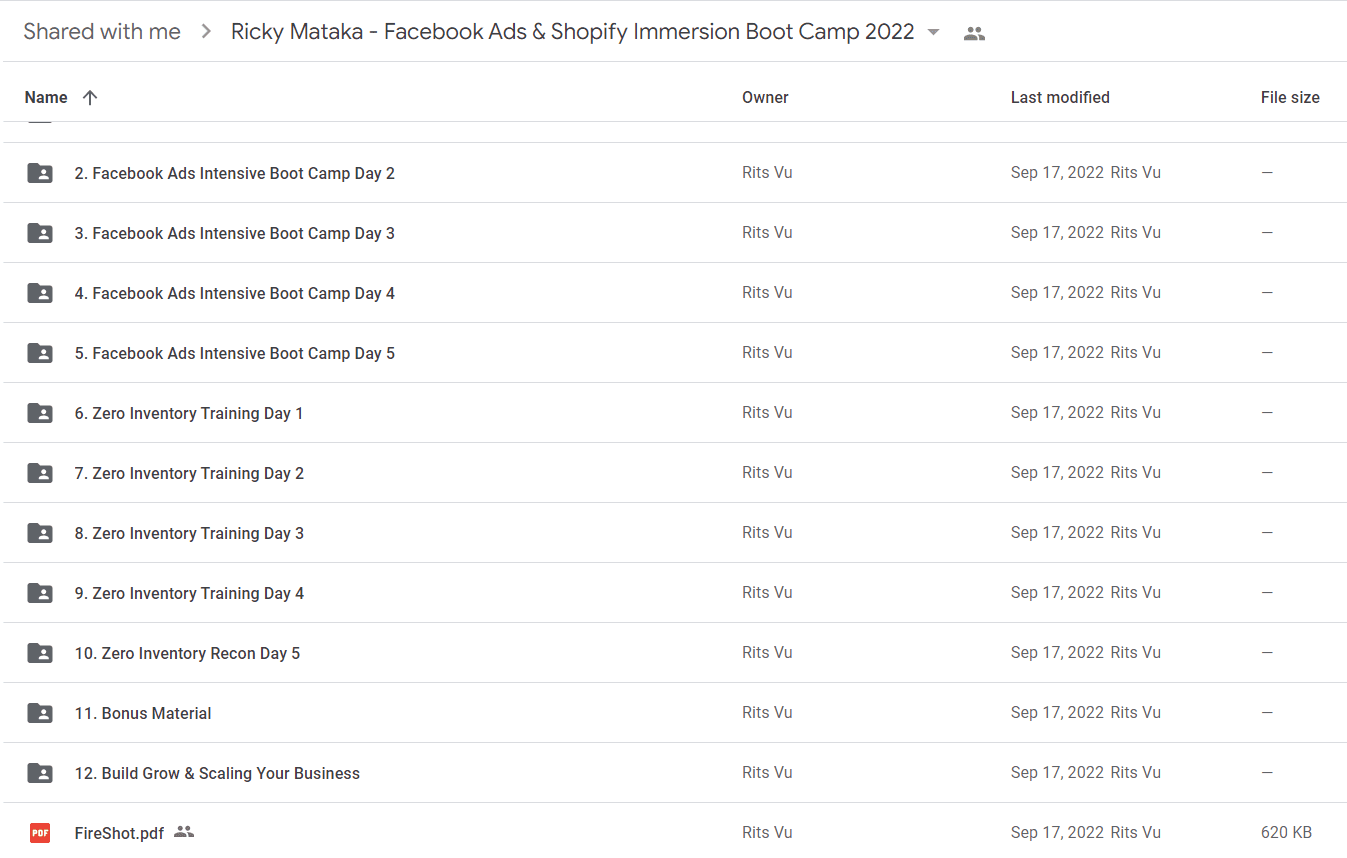
Task: Click the shared folder icon for Zero Inventory Day 1
Action: 40,413
